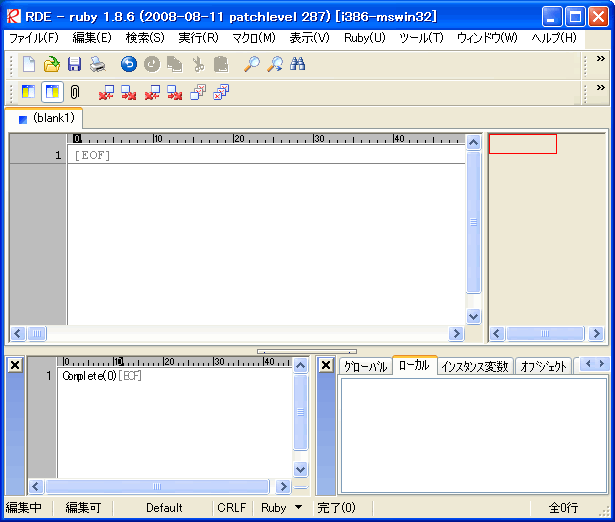615x522 pixels.
Task: Click the clipboard paste icon
Action: [221, 64]
